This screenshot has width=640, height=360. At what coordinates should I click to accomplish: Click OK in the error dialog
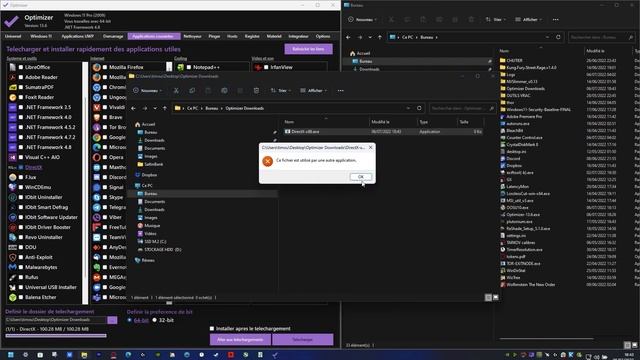360,177
